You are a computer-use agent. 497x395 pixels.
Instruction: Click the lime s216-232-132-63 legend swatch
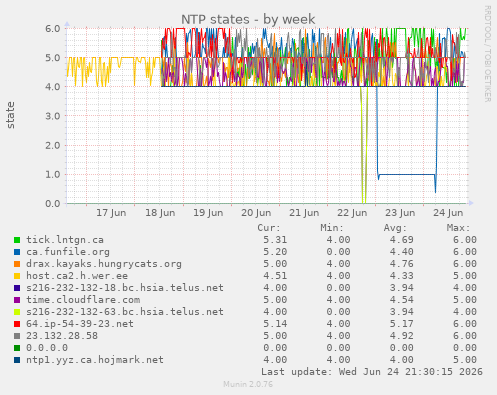point(17,312)
